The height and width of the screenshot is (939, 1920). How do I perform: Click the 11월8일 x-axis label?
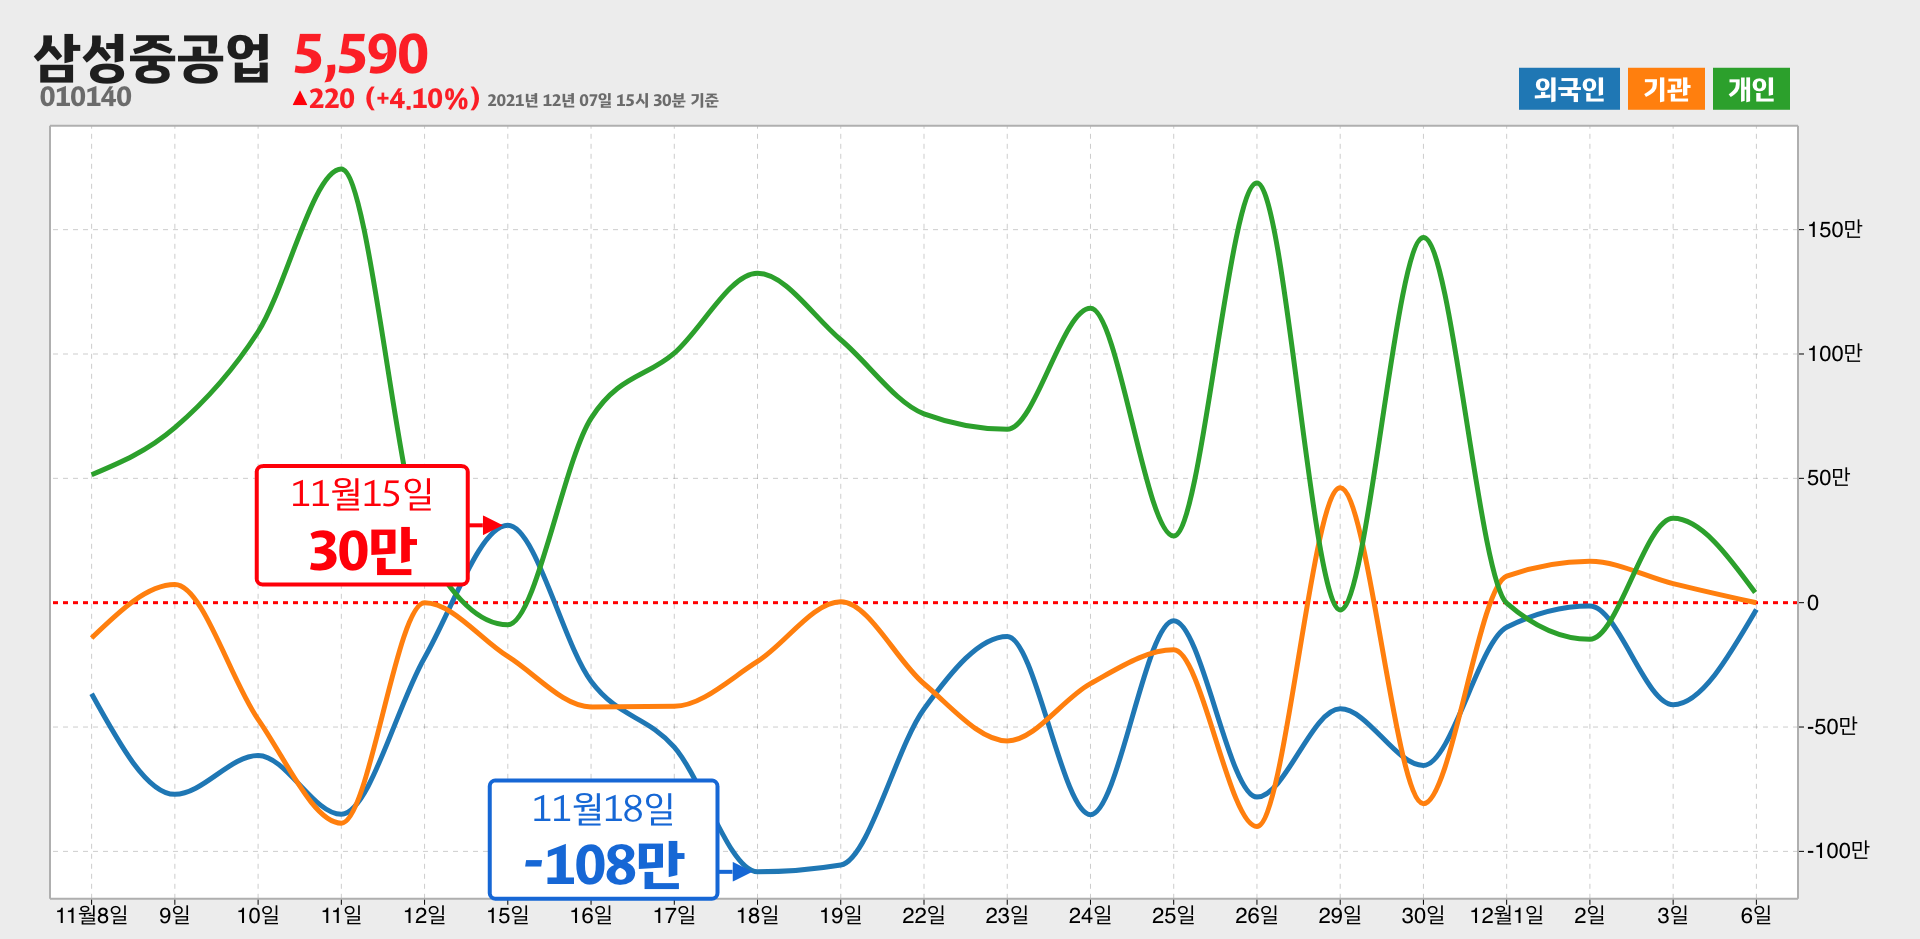(92, 915)
